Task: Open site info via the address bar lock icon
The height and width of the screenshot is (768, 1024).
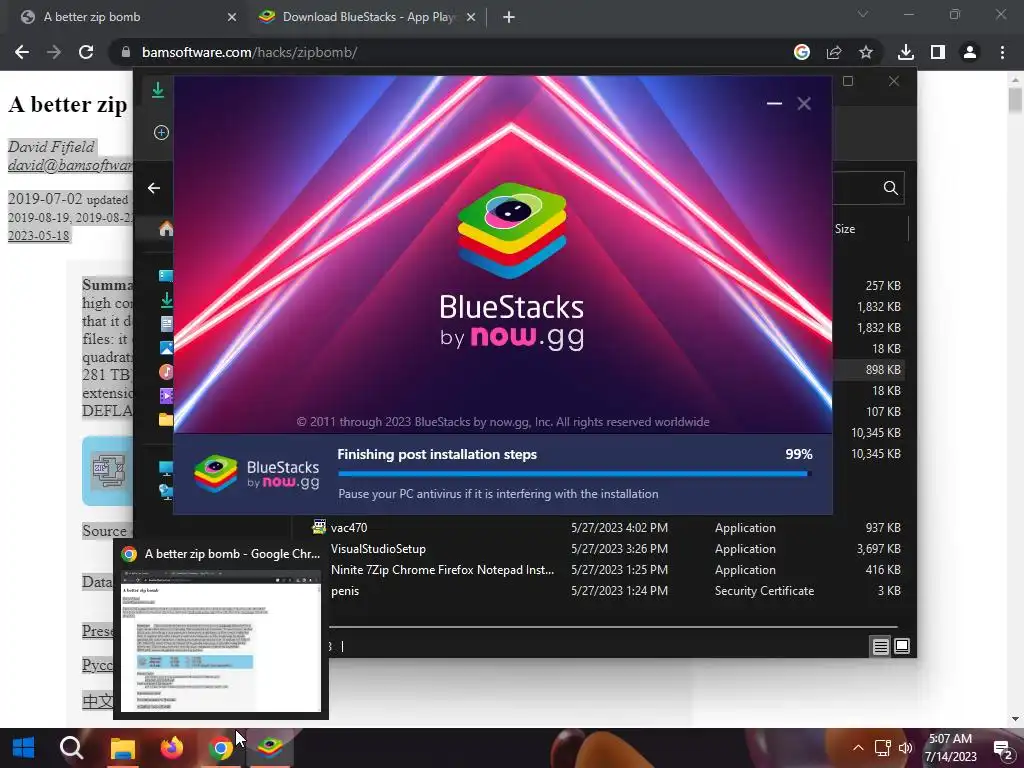Action: (125, 52)
